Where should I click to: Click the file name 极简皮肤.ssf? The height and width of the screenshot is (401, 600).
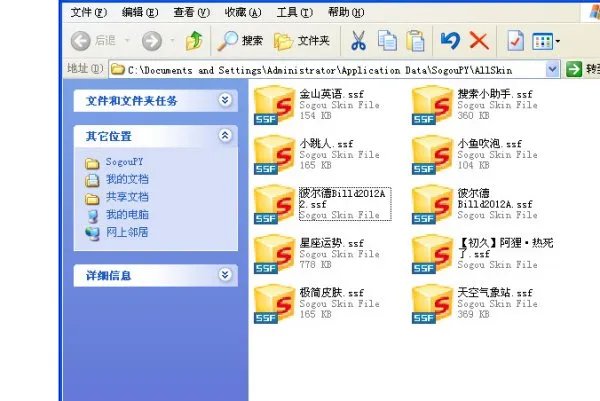pyautogui.click(x=331, y=293)
